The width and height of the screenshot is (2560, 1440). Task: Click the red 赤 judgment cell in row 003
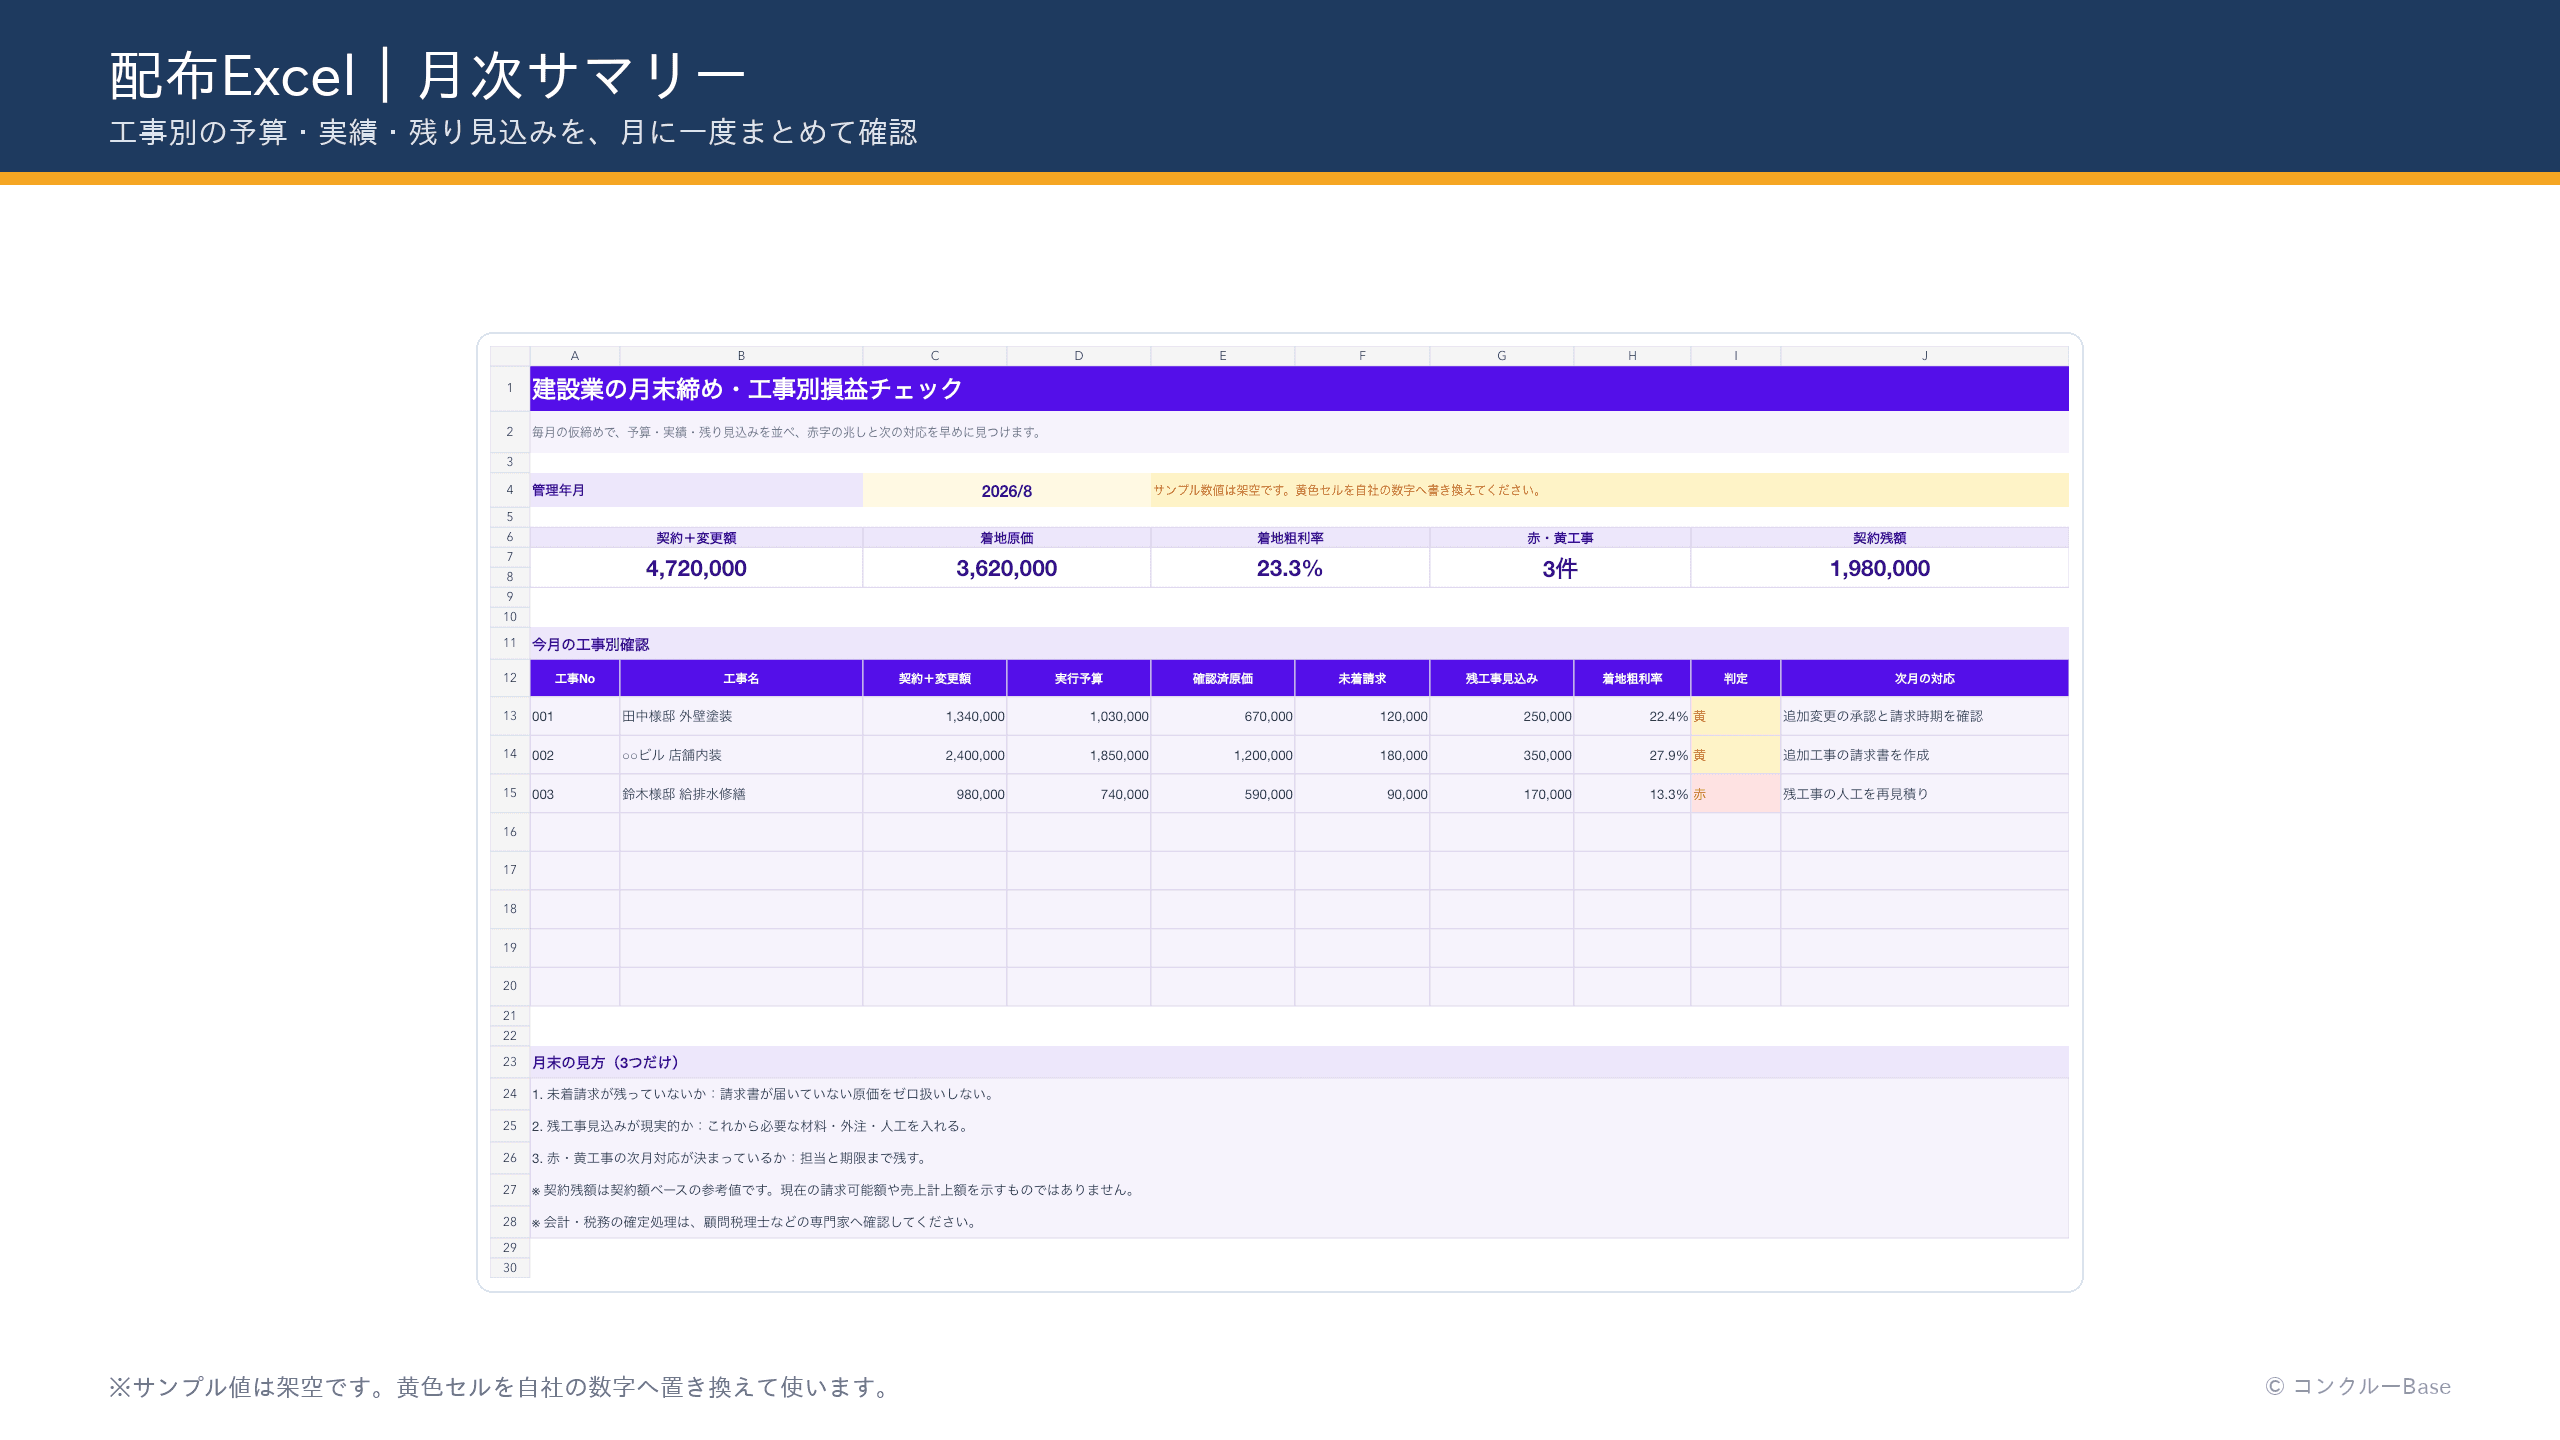pos(1736,794)
